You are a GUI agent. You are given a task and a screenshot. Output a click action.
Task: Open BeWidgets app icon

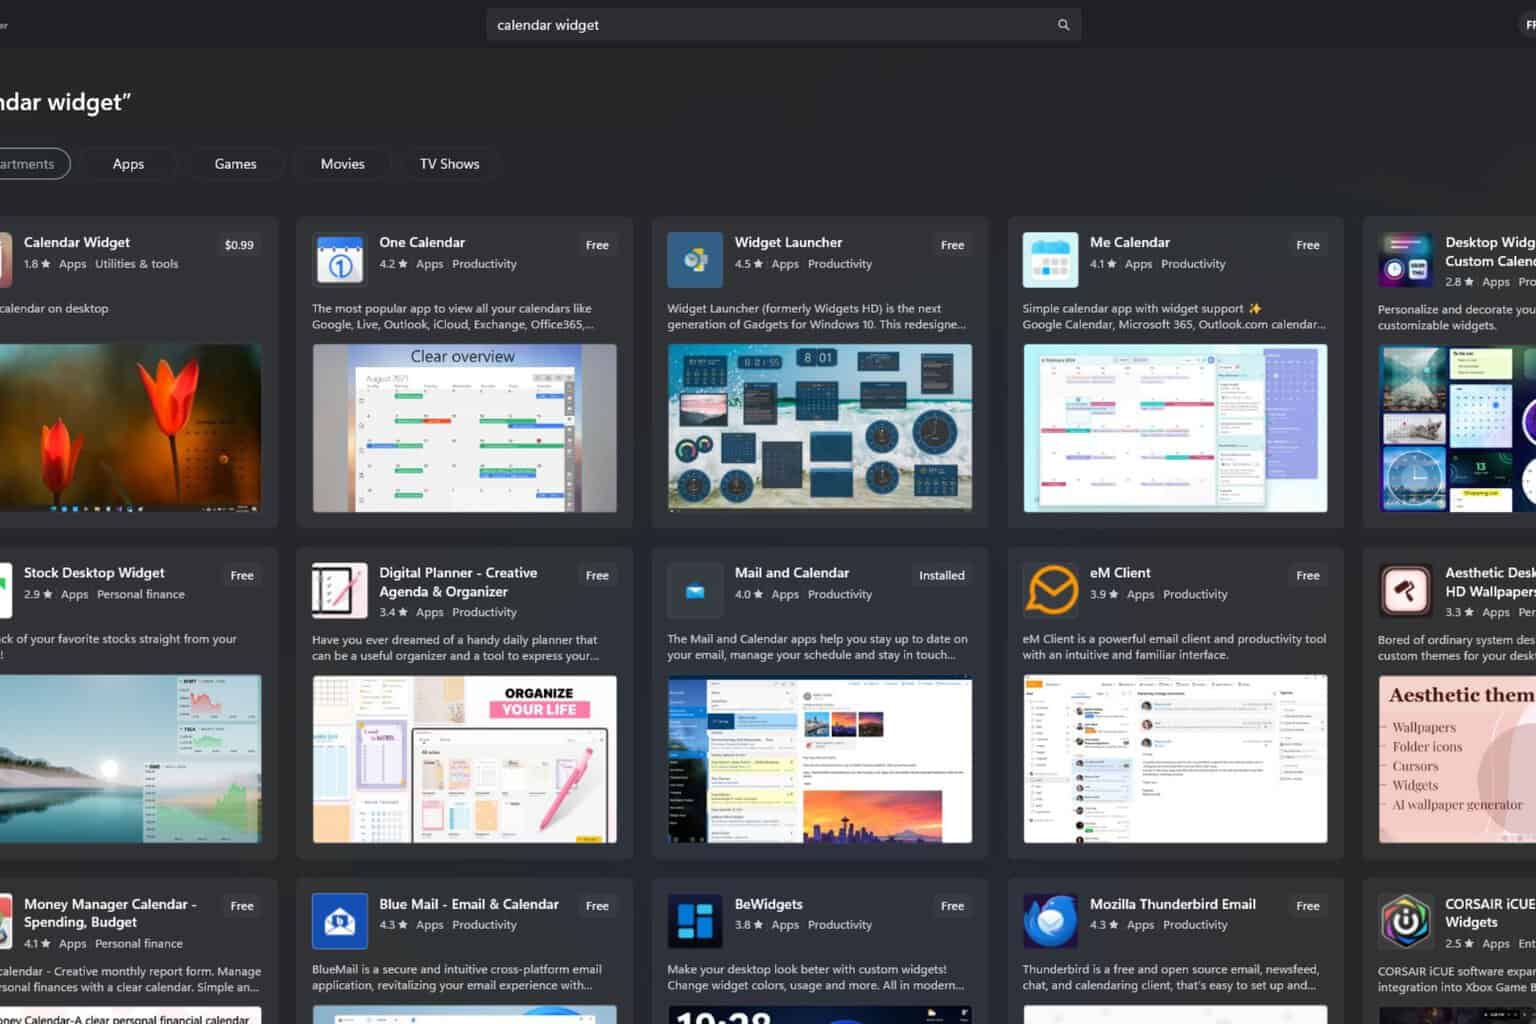(695, 921)
